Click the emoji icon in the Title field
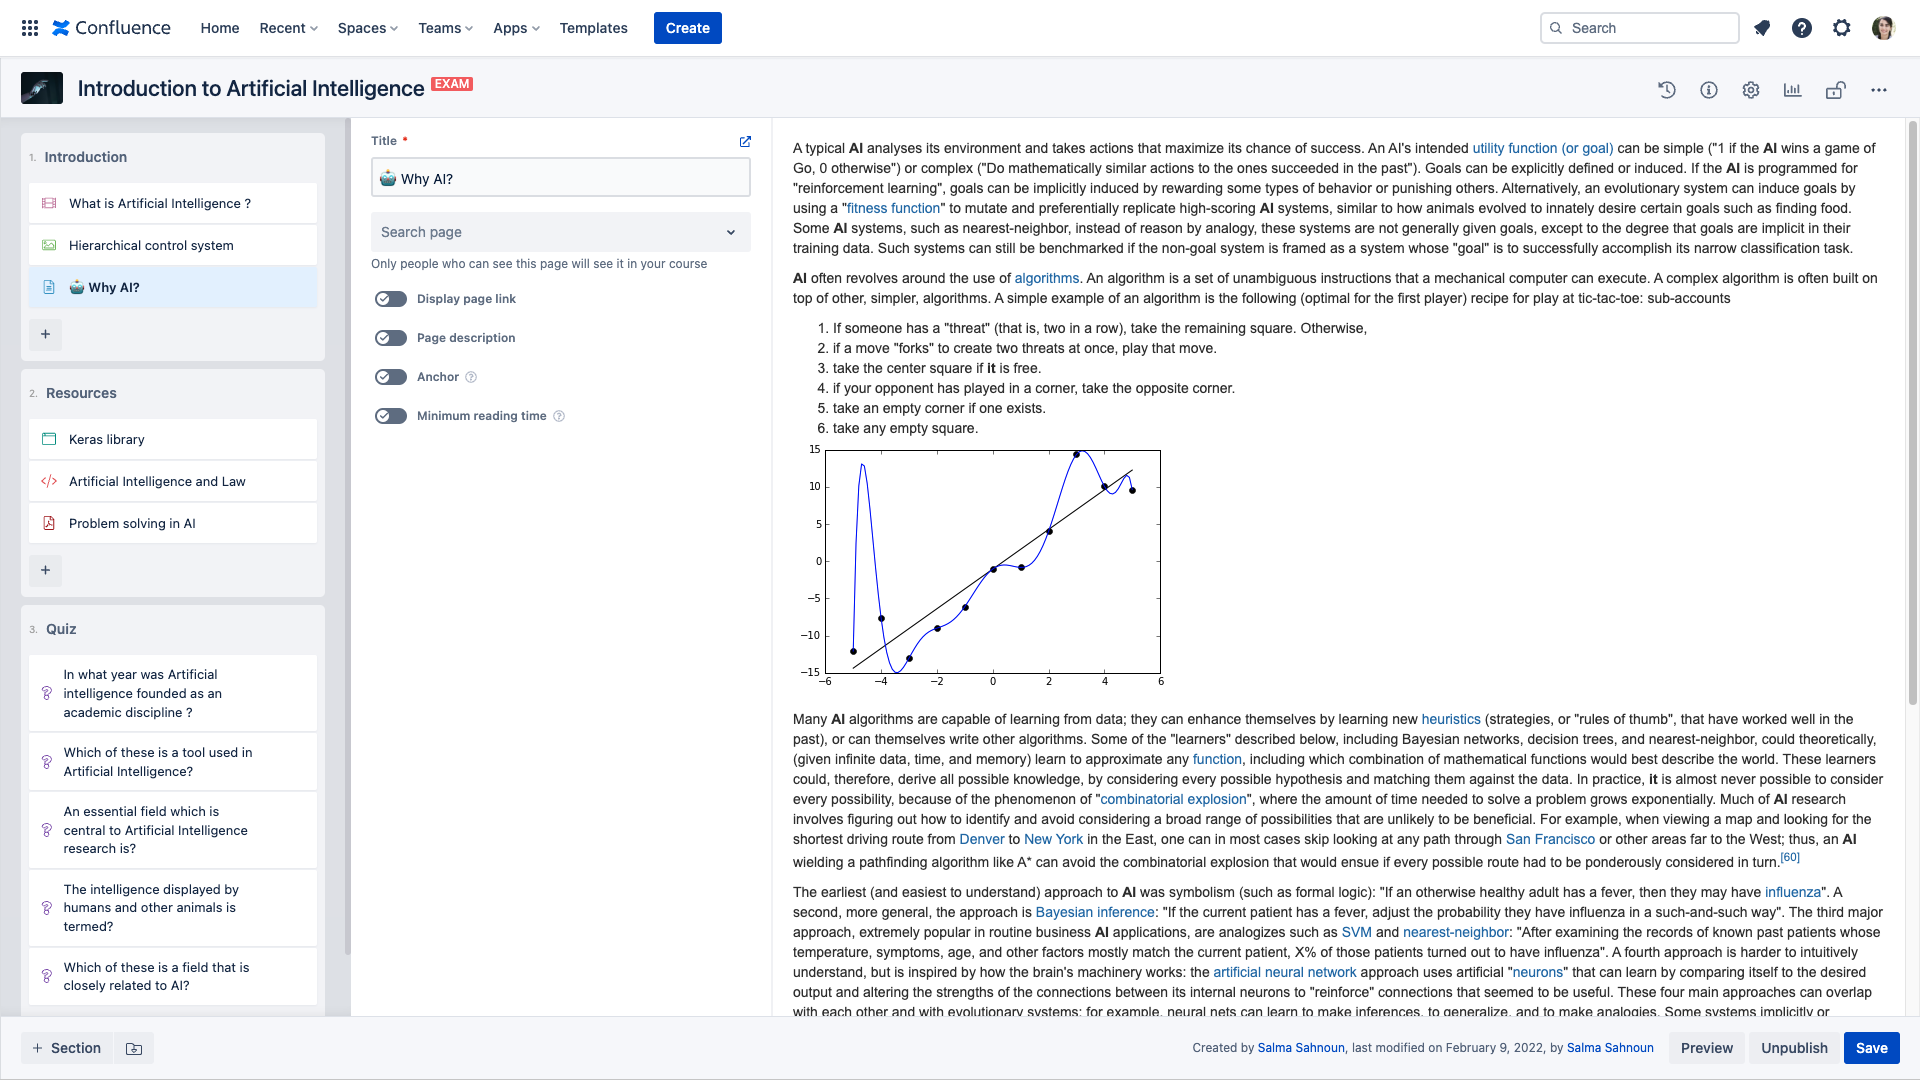The height and width of the screenshot is (1080, 1920). pyautogui.click(x=388, y=179)
